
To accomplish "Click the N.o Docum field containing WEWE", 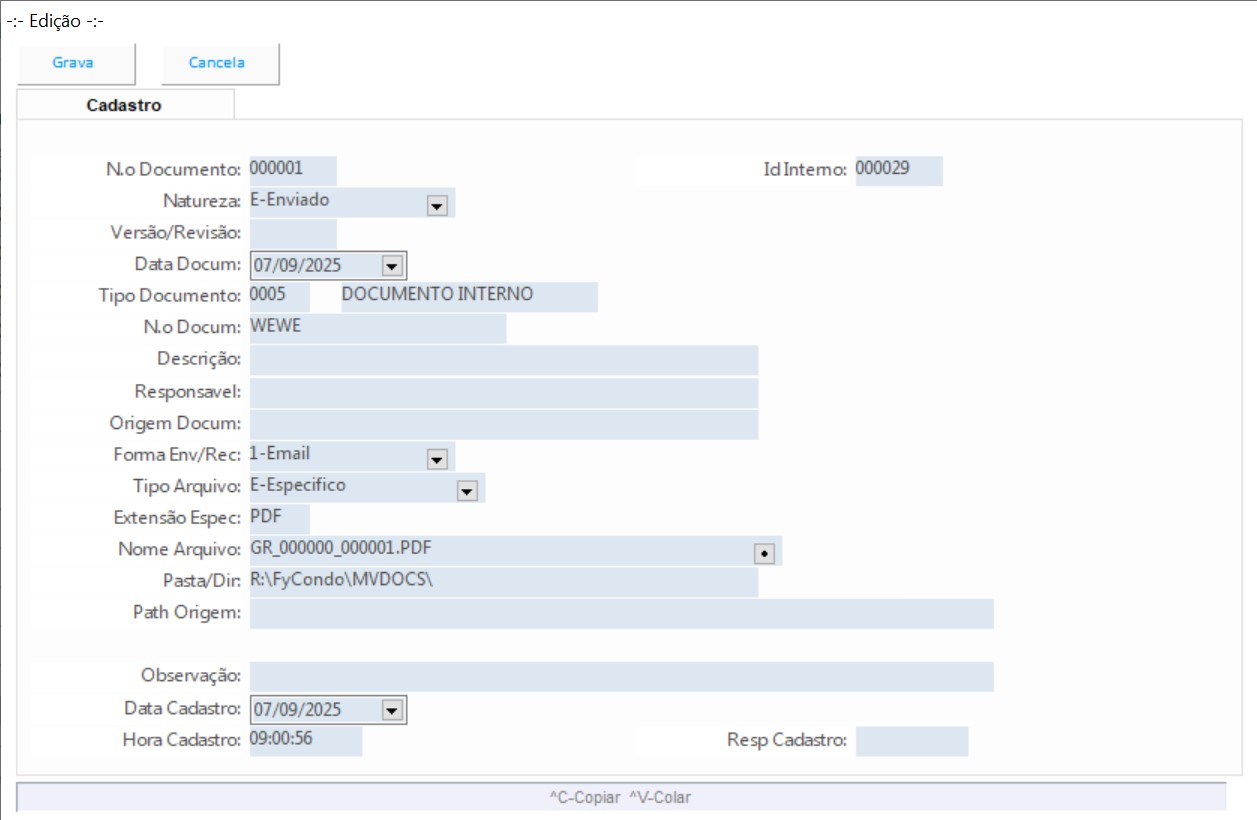I will pyautogui.click(x=377, y=329).
